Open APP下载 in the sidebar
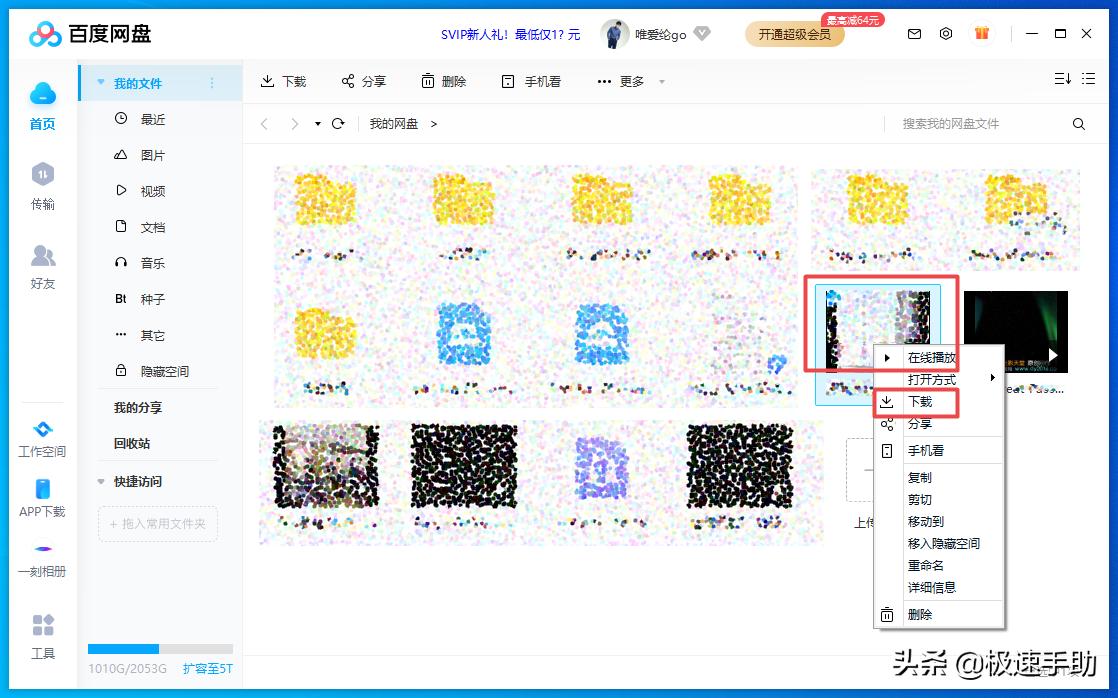1118x698 pixels. (x=42, y=498)
